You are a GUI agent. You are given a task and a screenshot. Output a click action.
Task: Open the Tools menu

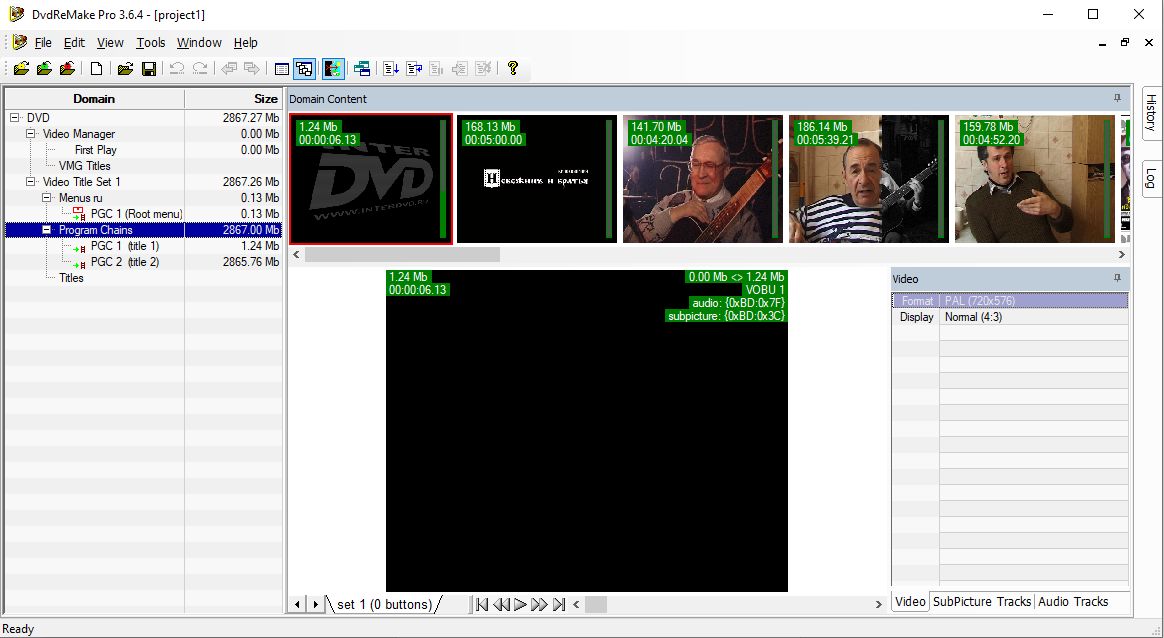pos(151,43)
